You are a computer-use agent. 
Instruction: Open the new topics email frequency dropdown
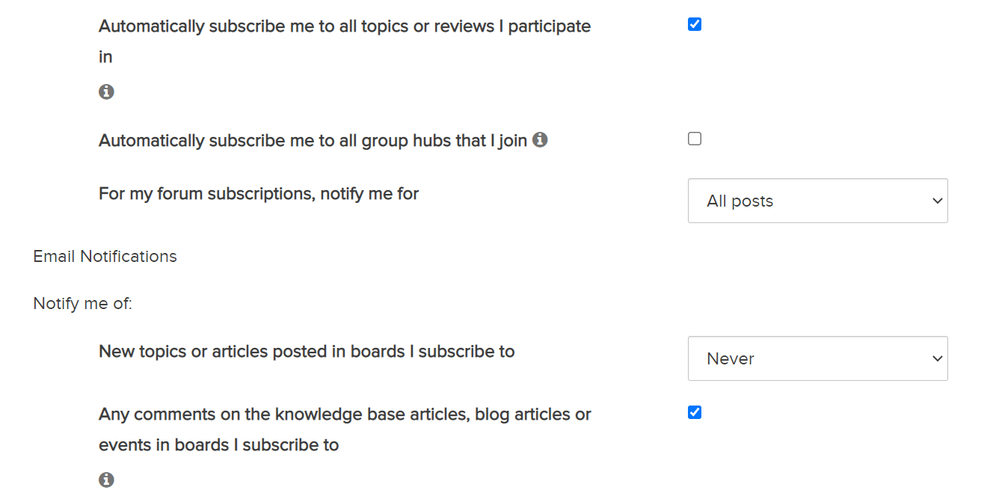(x=817, y=358)
